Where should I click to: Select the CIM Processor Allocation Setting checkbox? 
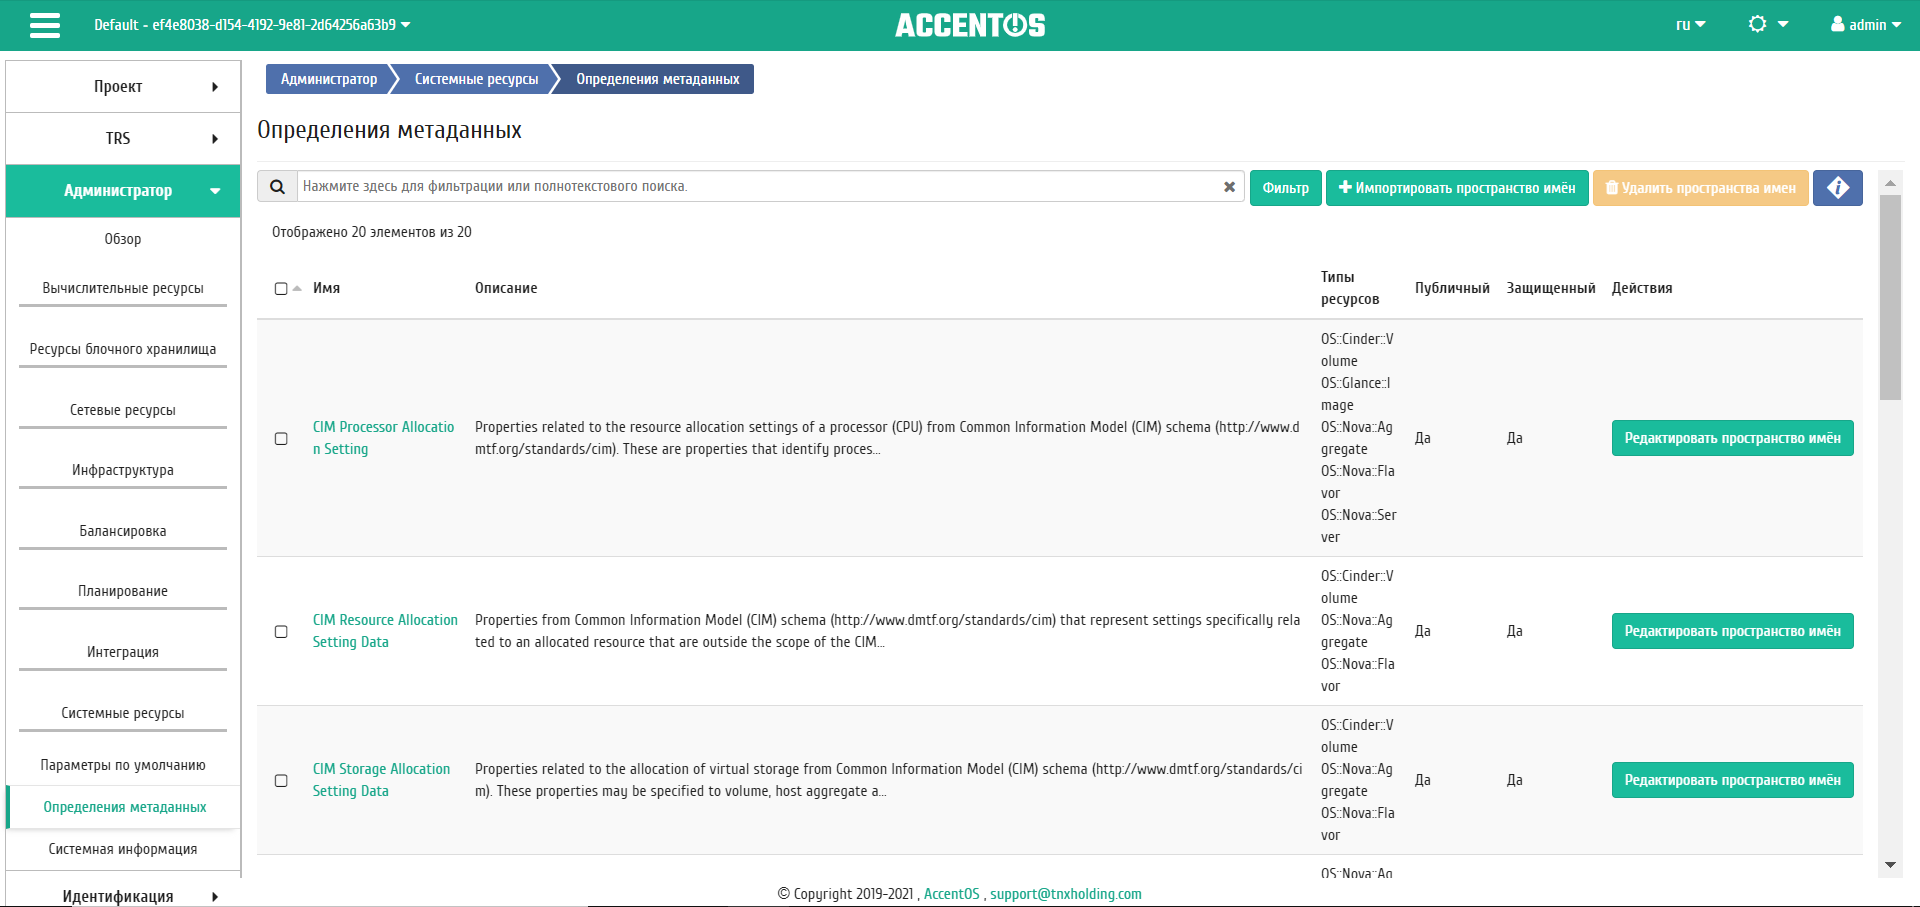click(x=281, y=439)
